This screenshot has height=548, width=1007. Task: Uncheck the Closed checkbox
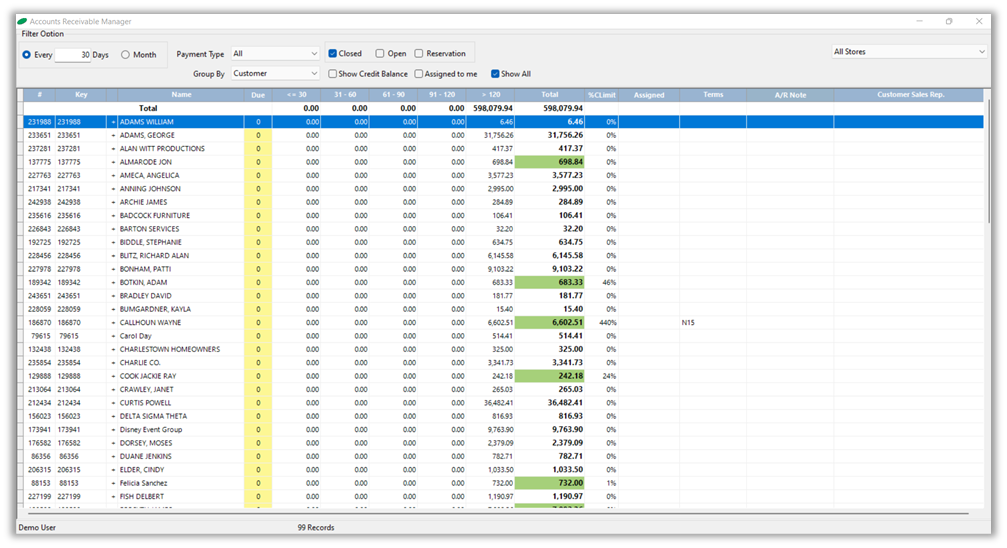pos(334,54)
